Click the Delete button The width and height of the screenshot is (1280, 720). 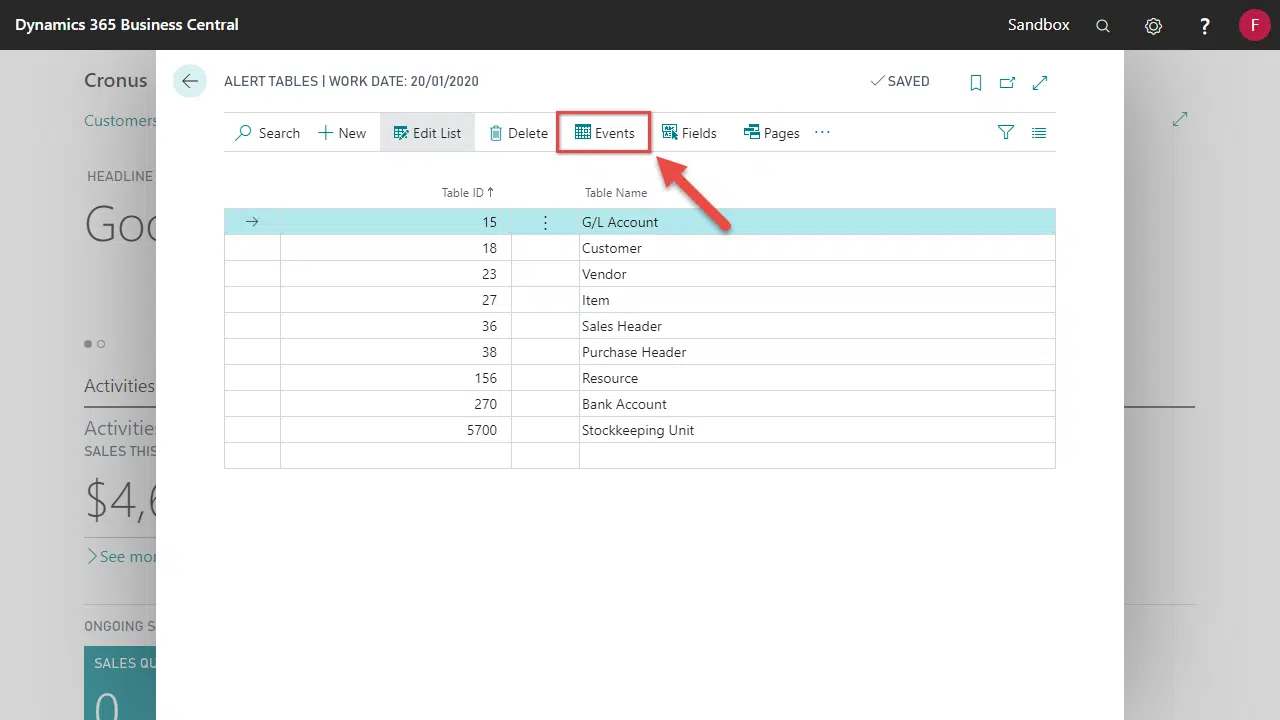point(518,133)
